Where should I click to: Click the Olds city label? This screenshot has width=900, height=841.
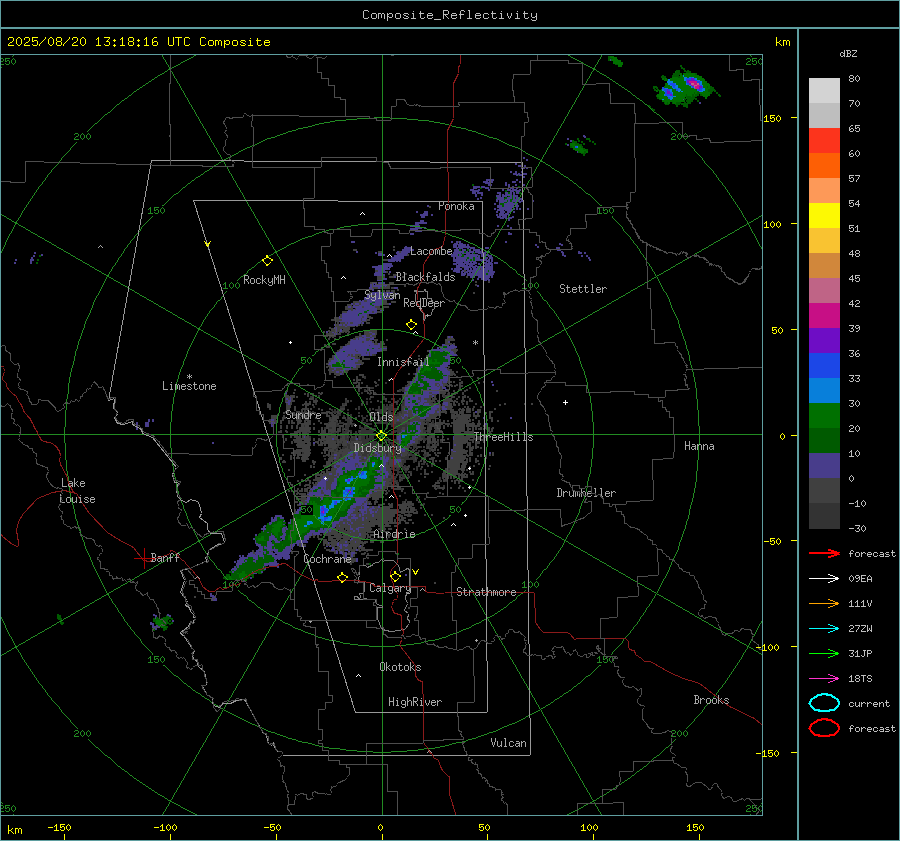pyautogui.click(x=381, y=417)
